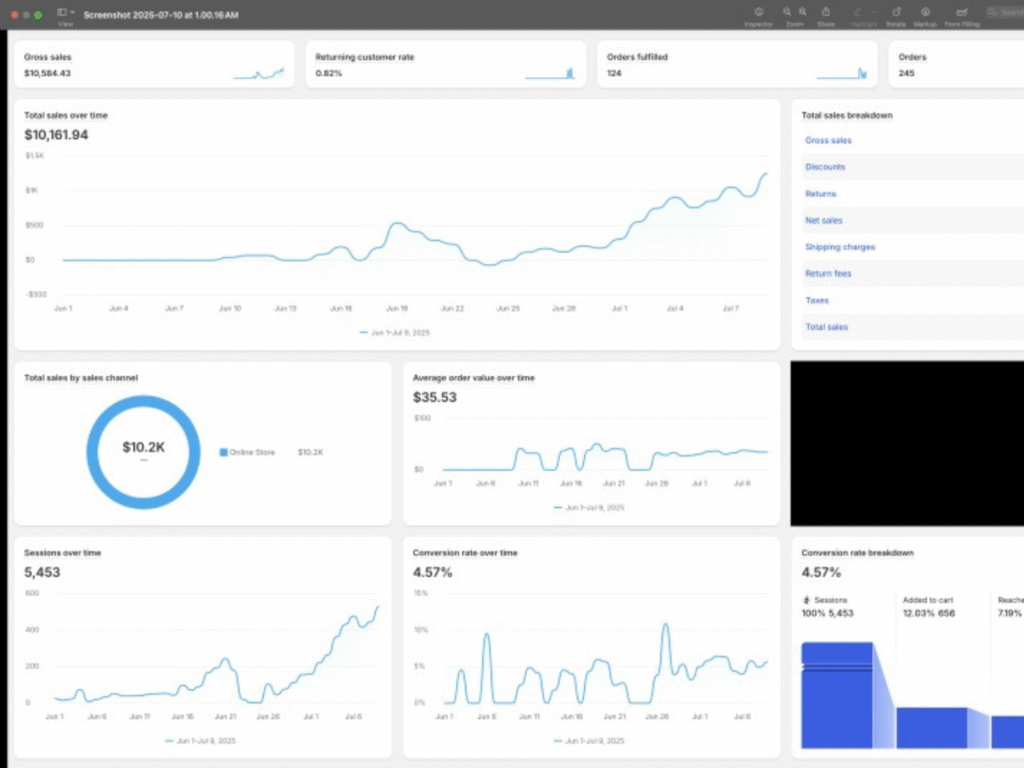Open the Inspector from the toolbar
The image size is (1024, 768).
point(758,12)
